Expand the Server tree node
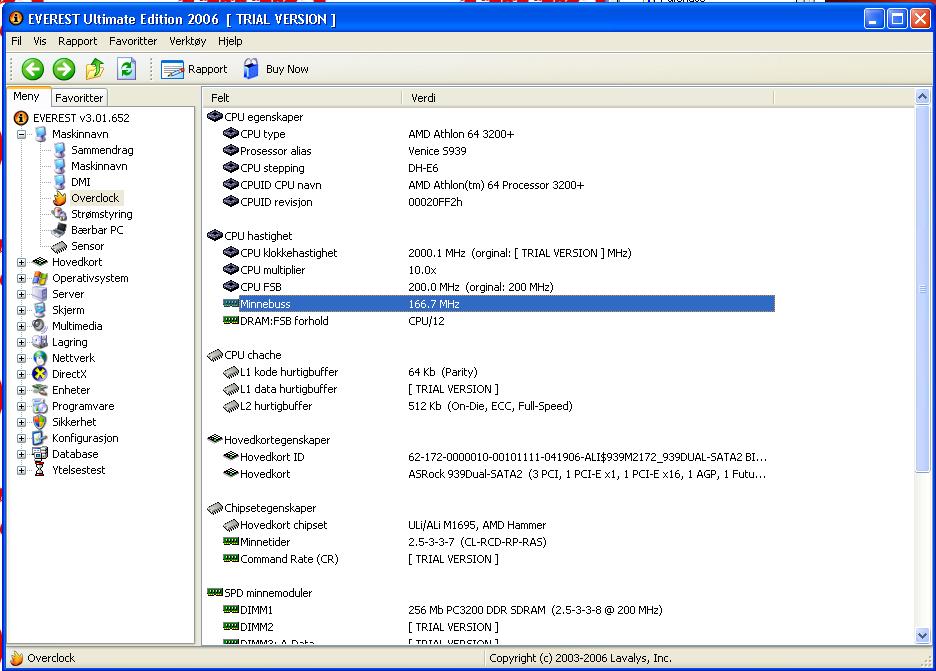The height and width of the screenshot is (671, 936). [x=21, y=294]
